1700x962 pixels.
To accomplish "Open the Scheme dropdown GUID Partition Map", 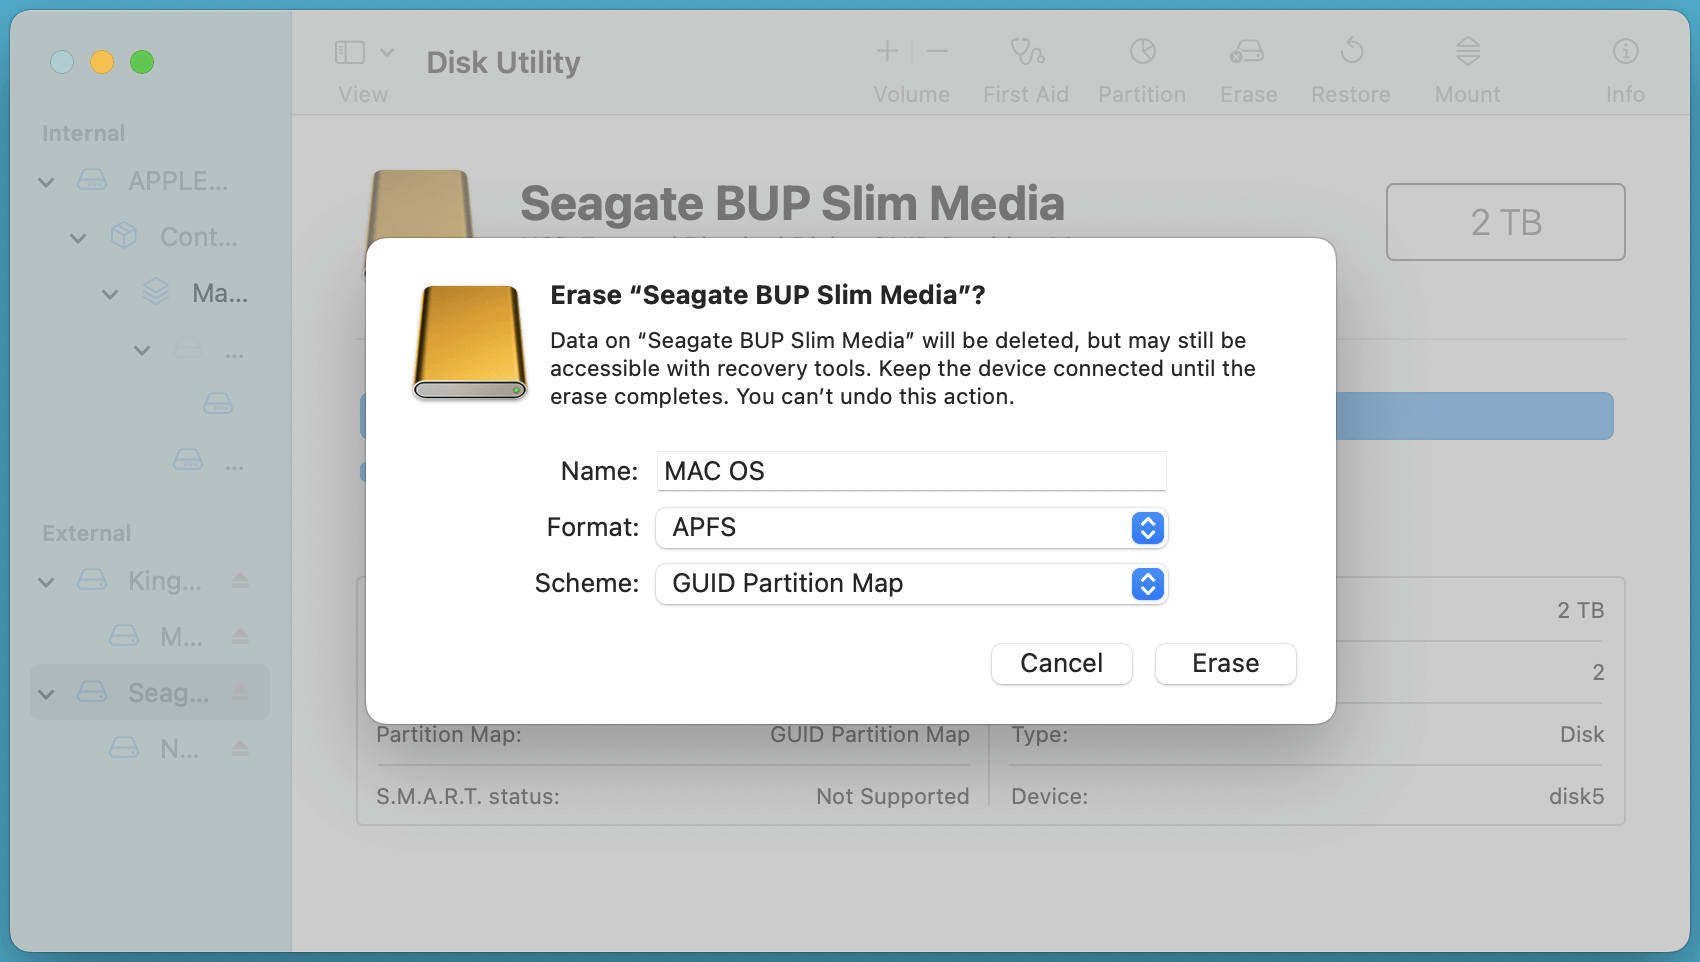I will coord(911,584).
